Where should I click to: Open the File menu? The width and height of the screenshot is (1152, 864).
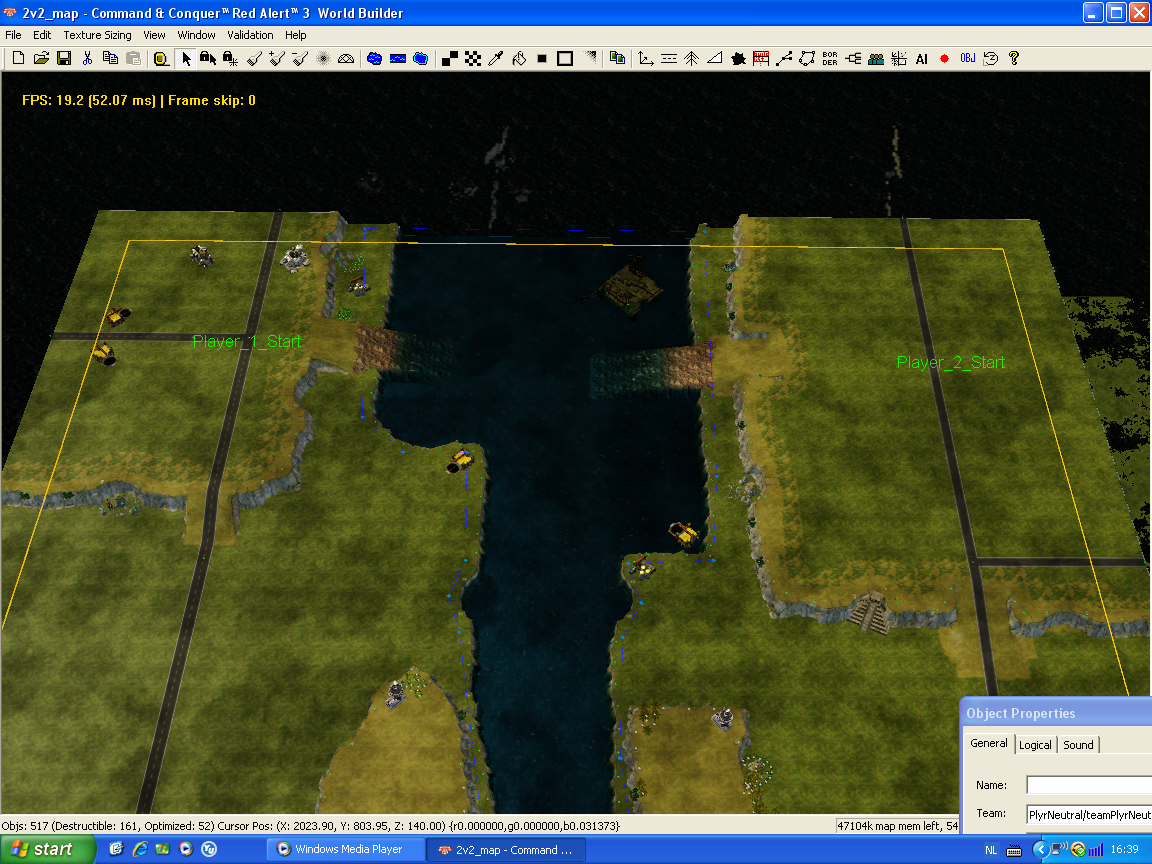tap(13, 35)
